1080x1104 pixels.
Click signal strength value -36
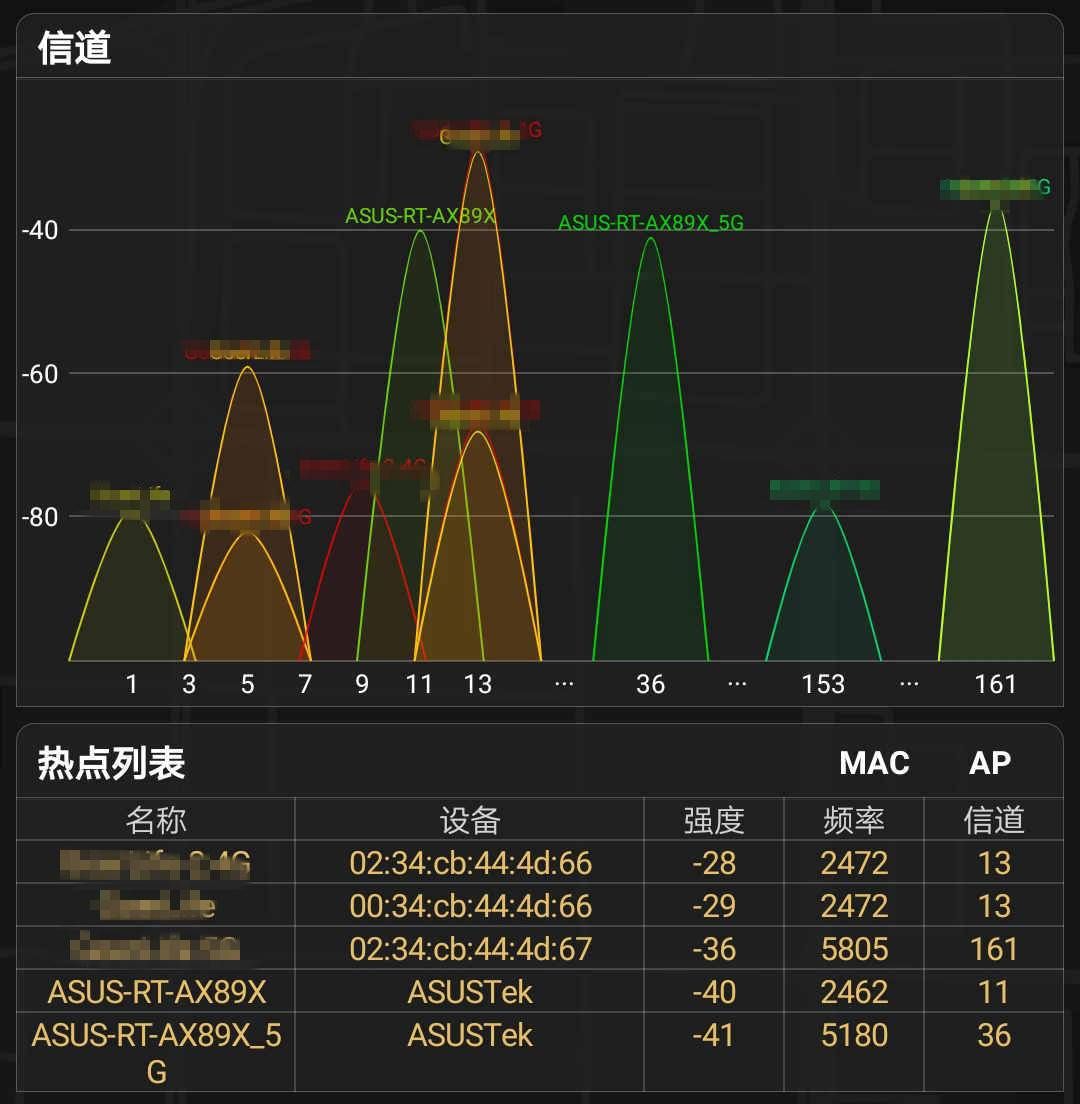coord(714,949)
